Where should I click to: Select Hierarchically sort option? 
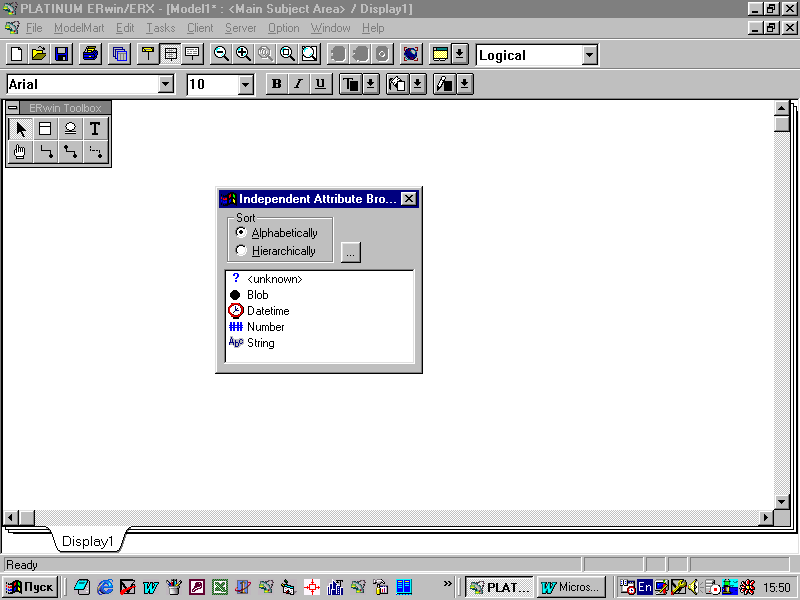point(276,251)
